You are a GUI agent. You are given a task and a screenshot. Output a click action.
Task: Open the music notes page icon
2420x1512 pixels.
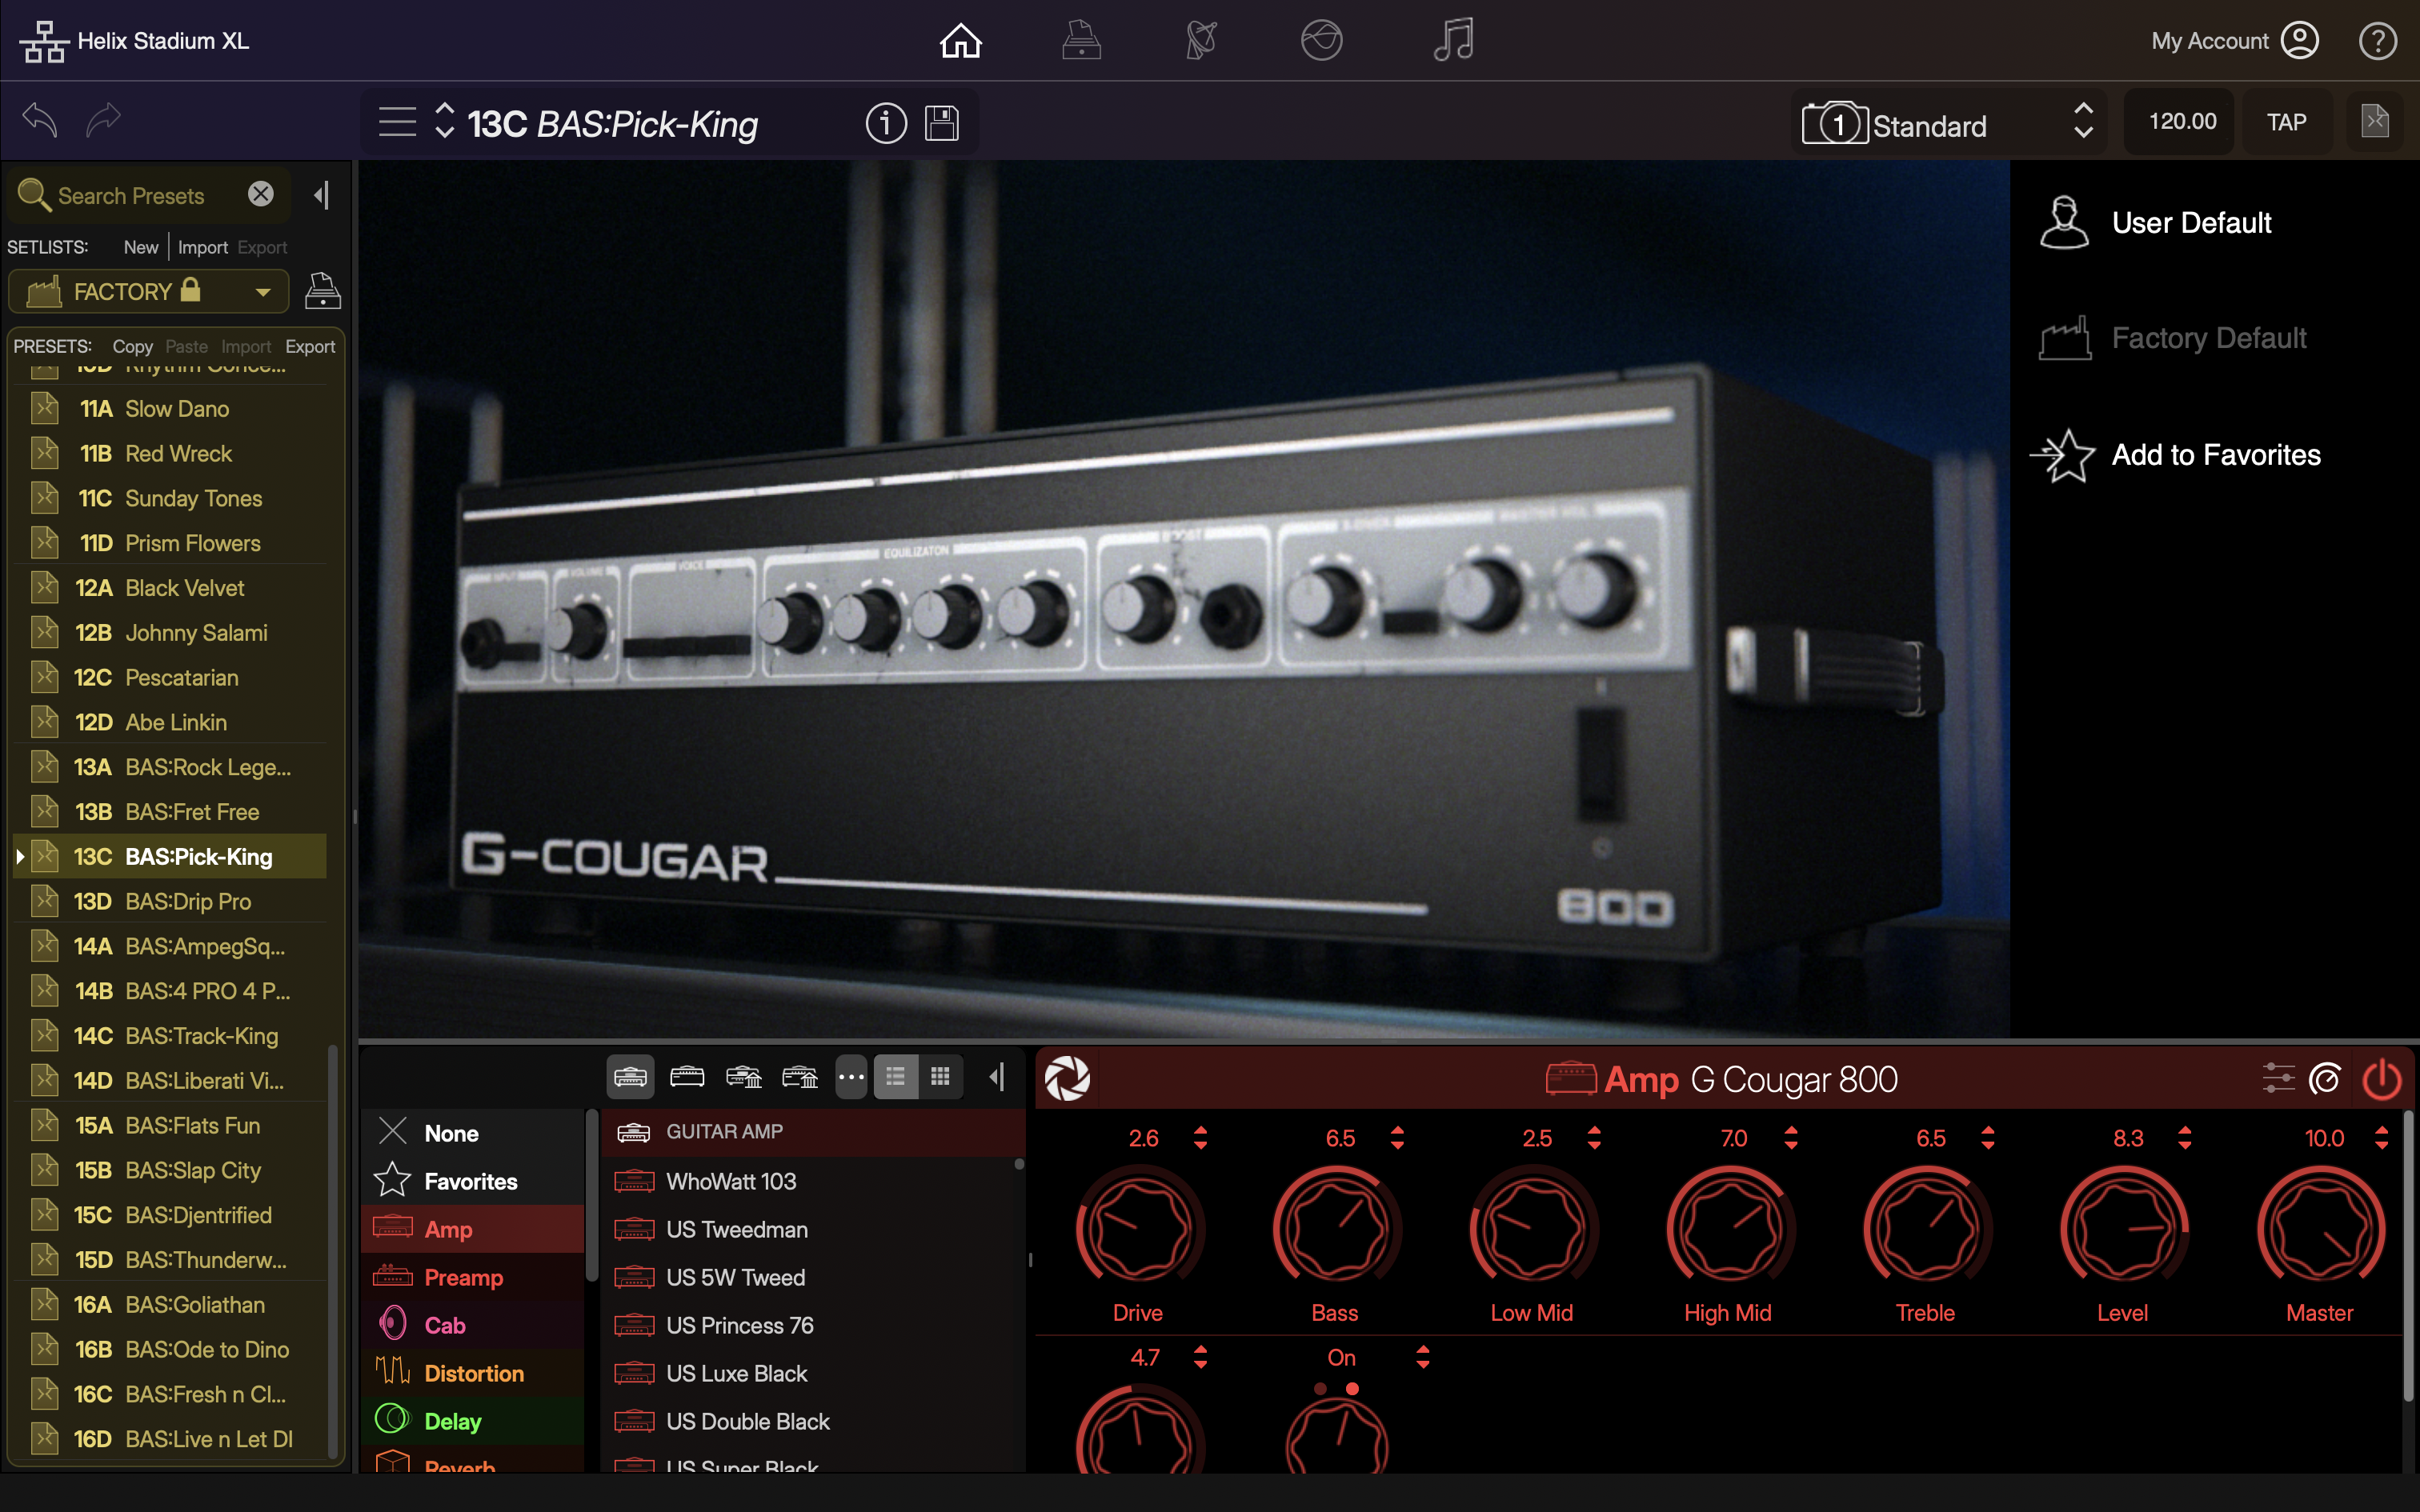1452,41
